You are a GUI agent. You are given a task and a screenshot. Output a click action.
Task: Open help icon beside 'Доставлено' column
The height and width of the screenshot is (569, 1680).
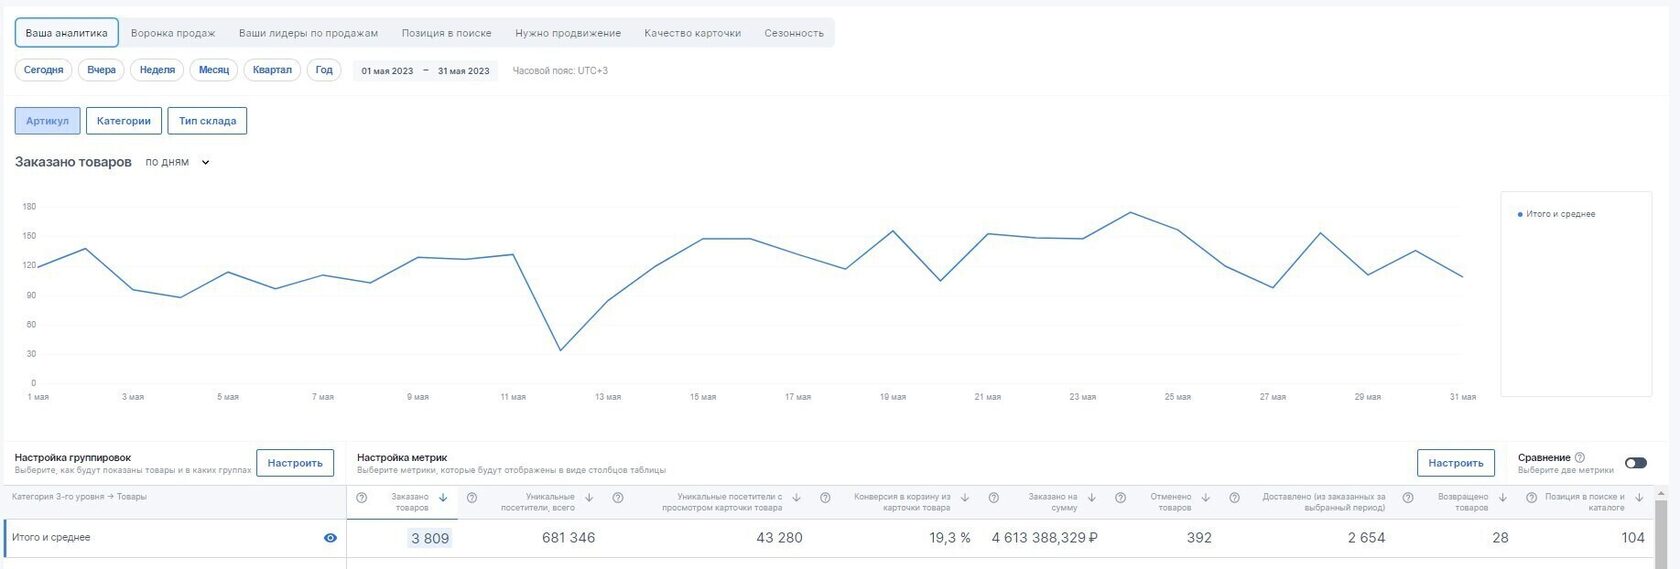pos(1234,497)
